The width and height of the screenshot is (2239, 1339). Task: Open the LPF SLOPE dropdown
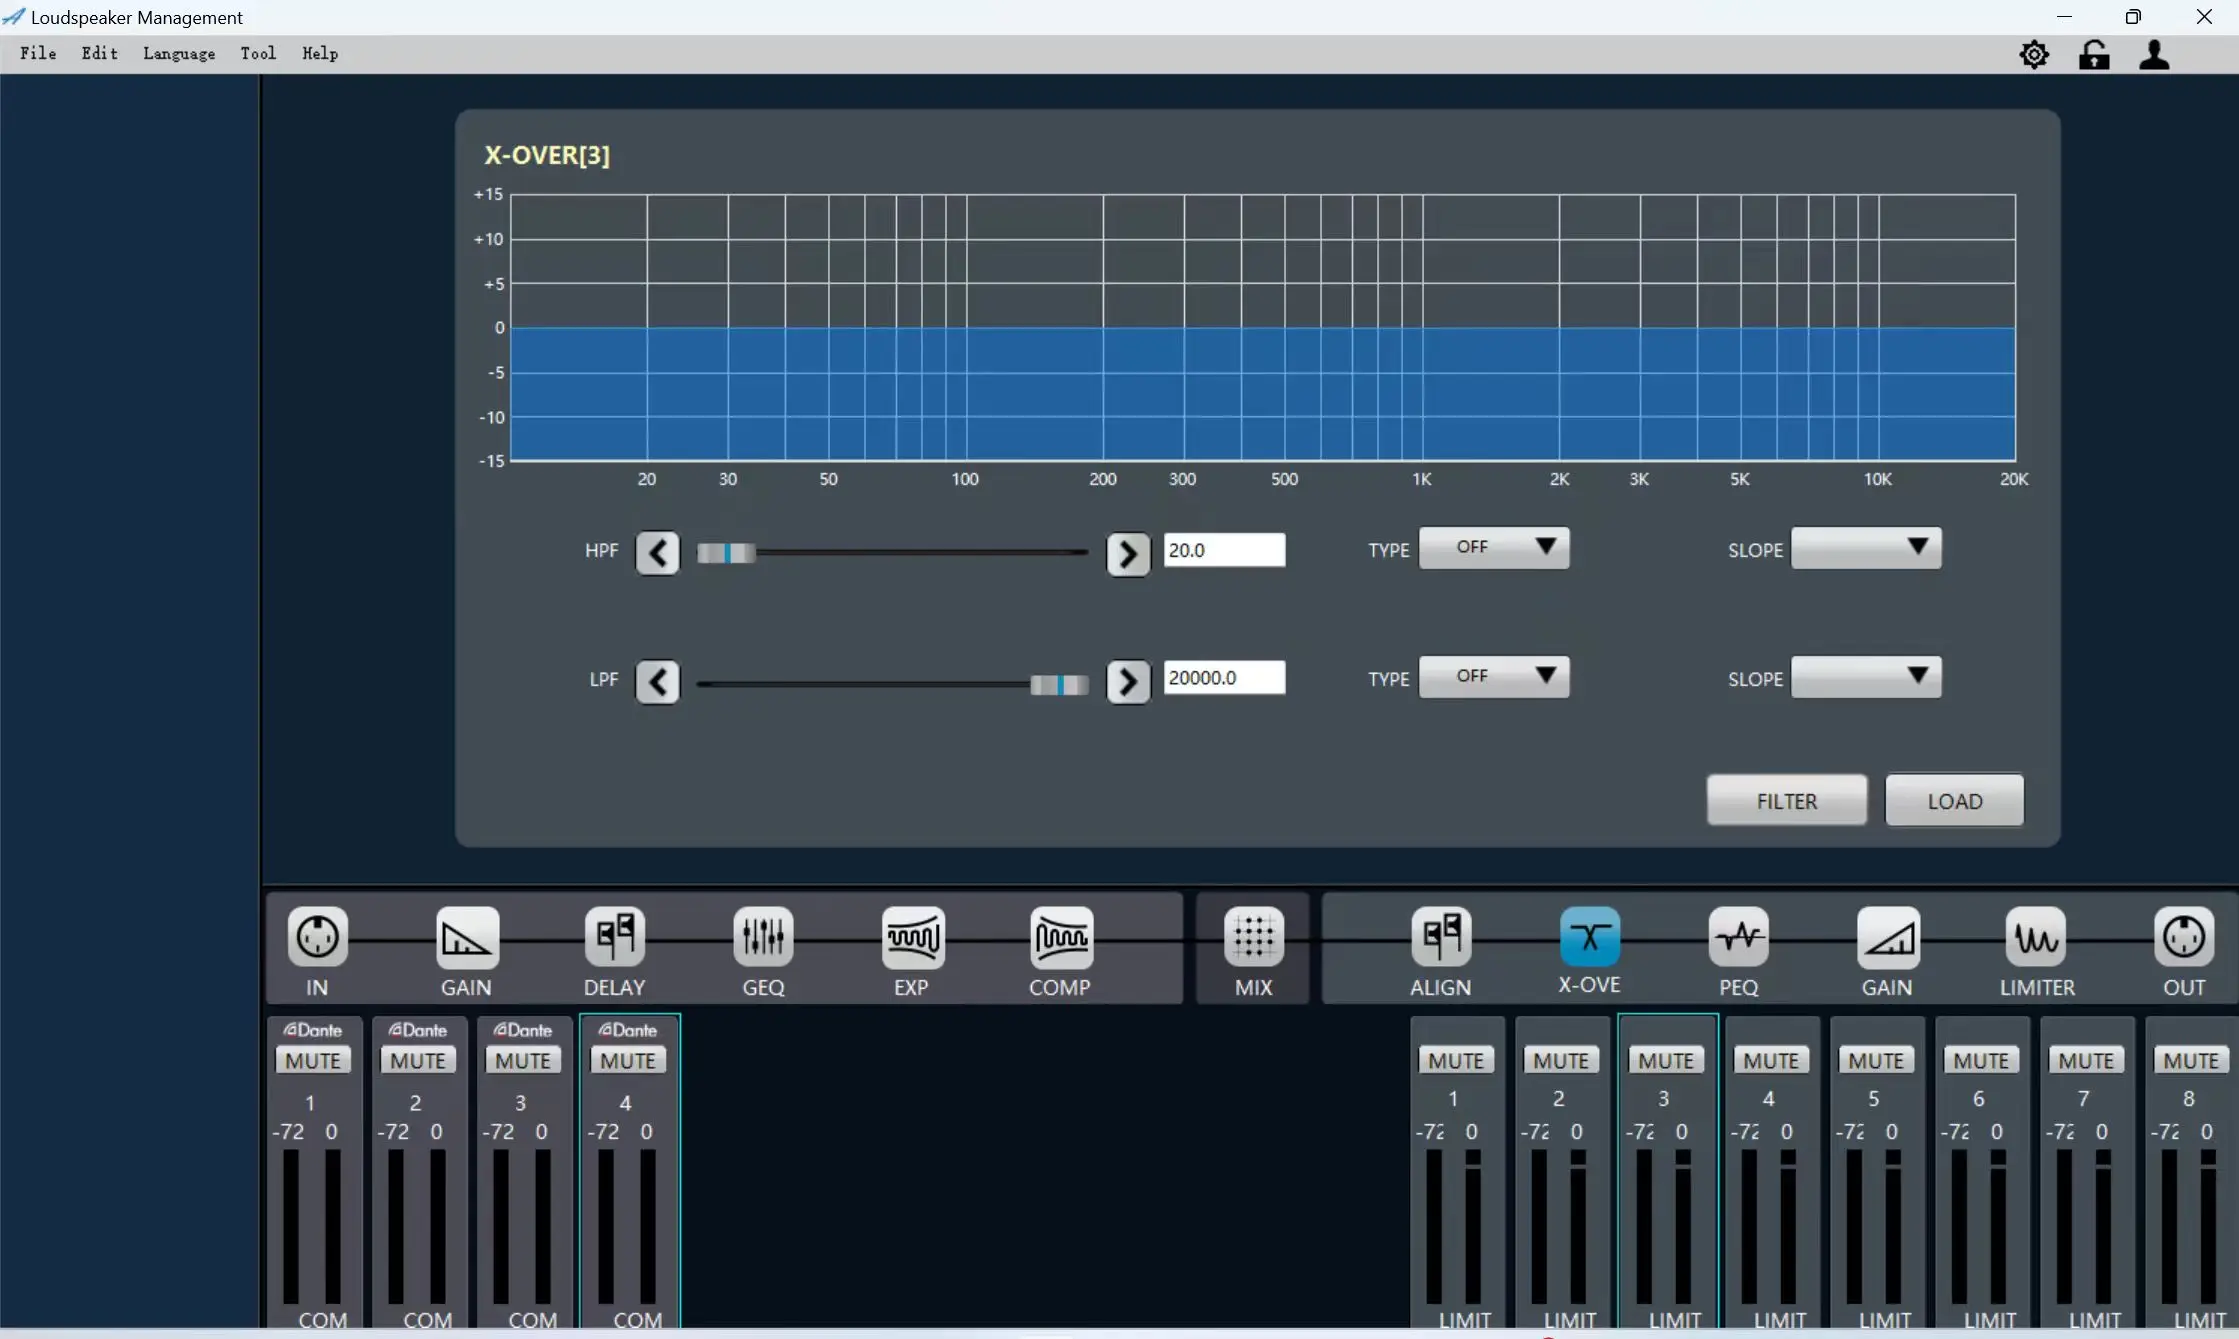click(x=1866, y=677)
